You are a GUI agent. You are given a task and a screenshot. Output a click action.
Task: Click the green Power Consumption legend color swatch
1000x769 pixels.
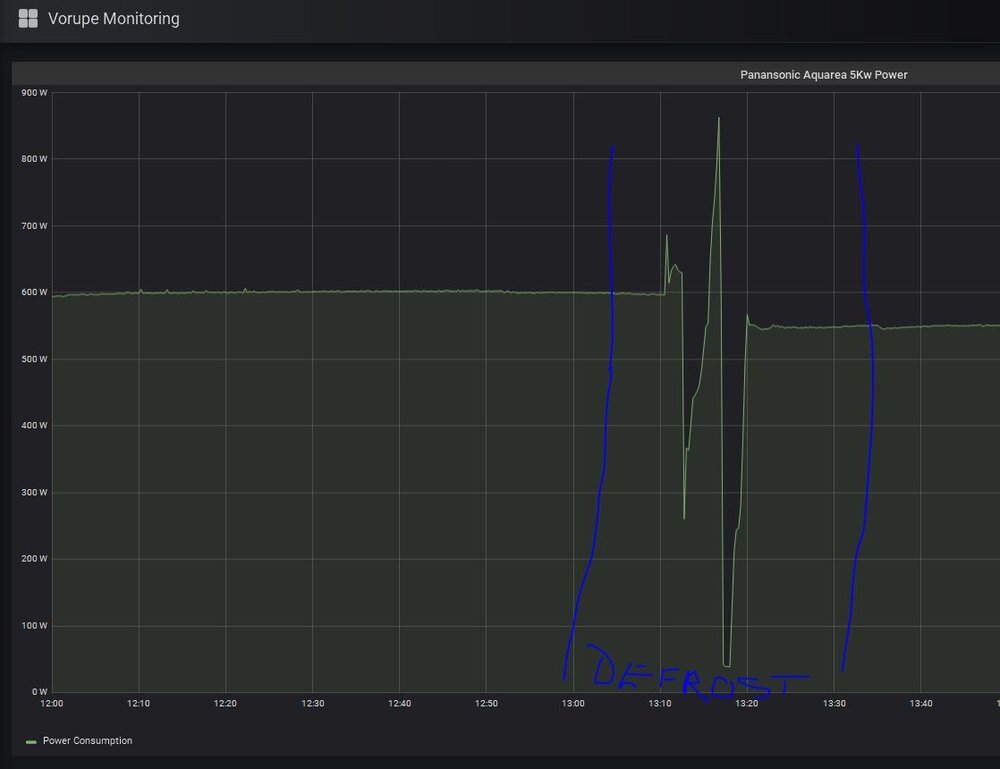[x=31, y=741]
